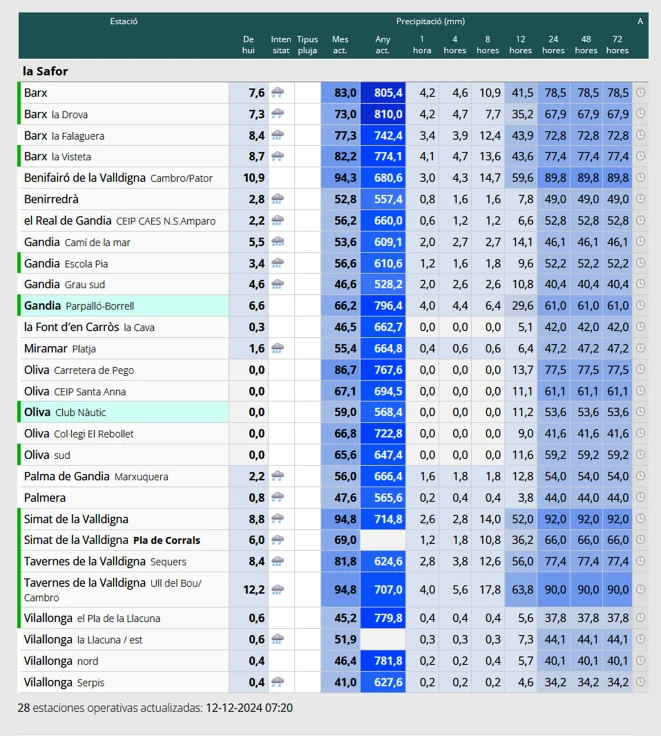The width and height of the screenshot is (661, 736).
Task: Open the clock icon for Gandia Parpalló-Borrell
Action: point(640,306)
